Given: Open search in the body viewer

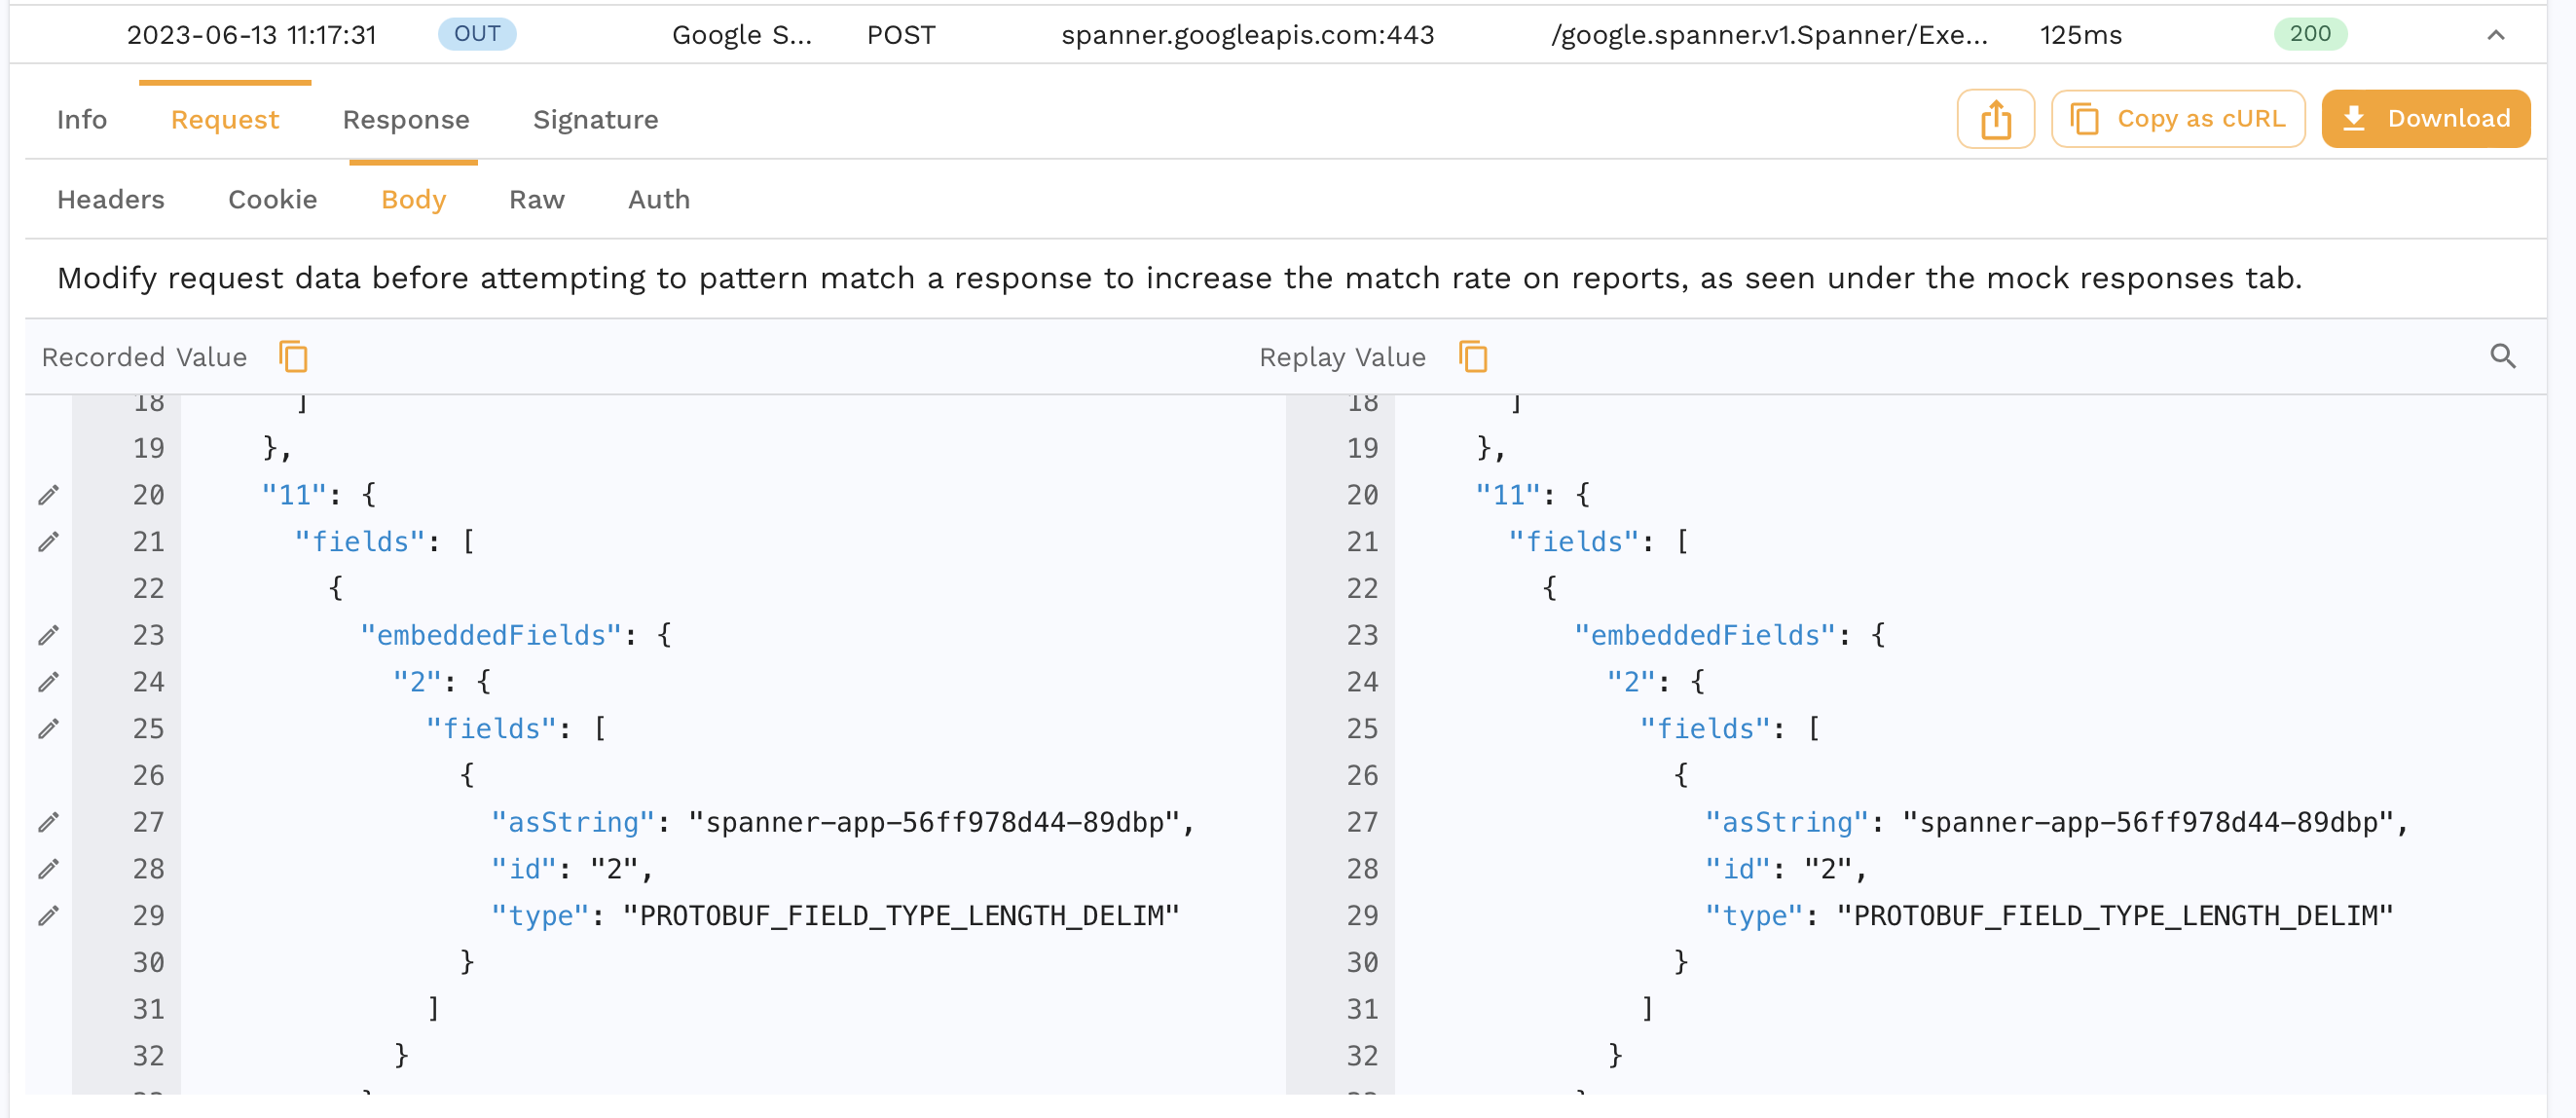Looking at the screenshot, I should [2503, 356].
